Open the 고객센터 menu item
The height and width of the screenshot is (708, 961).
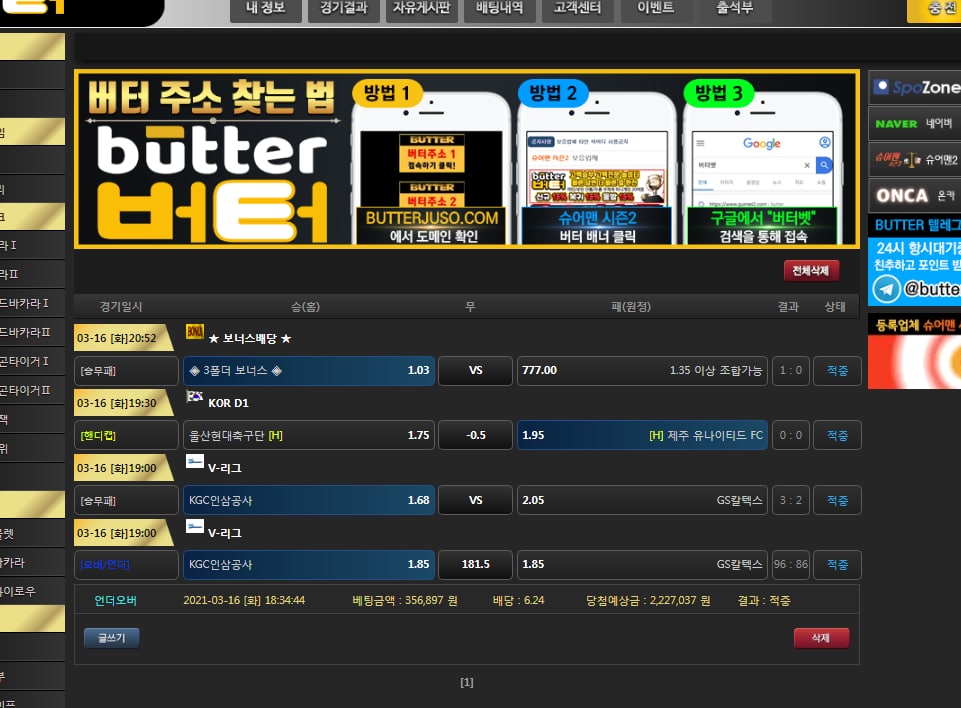coord(577,9)
